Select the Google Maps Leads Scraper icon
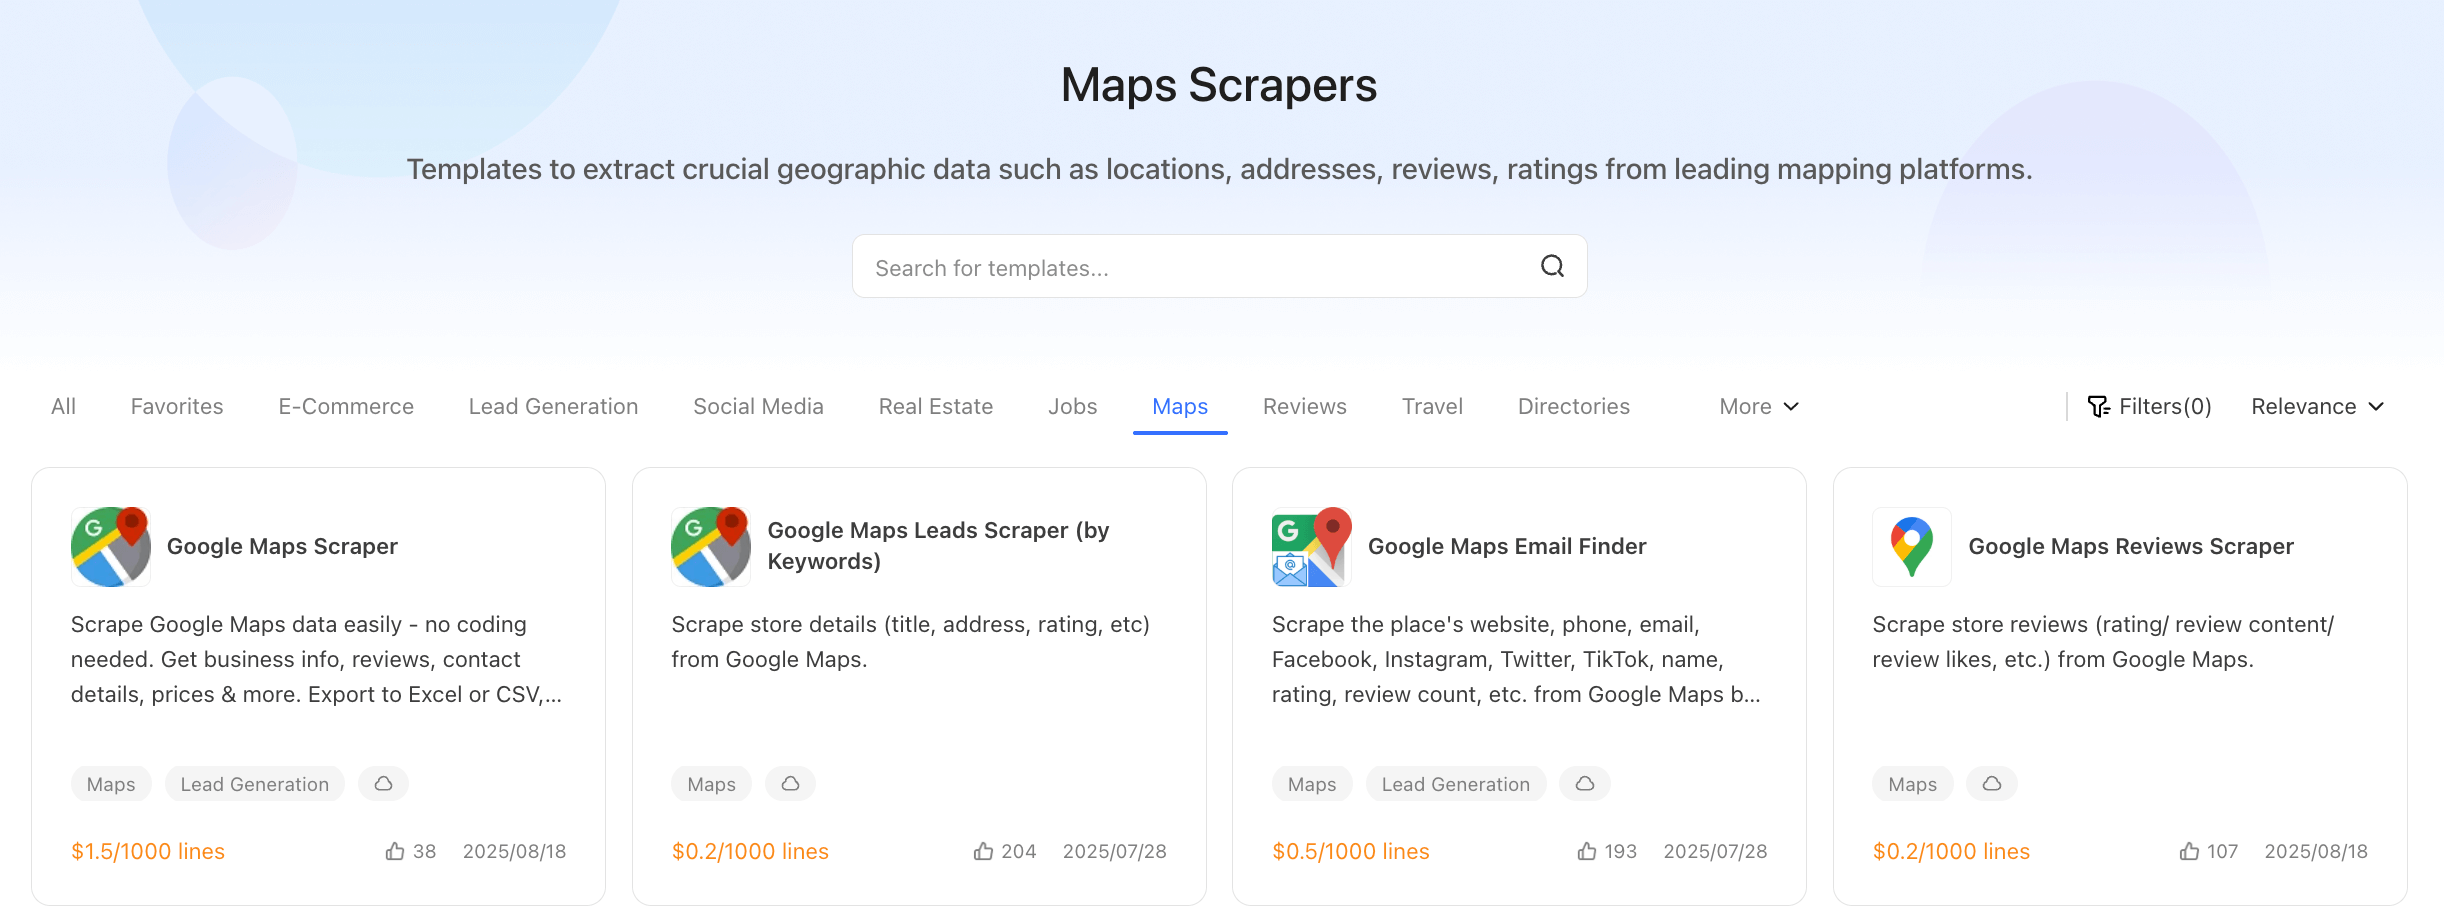 pyautogui.click(x=710, y=546)
